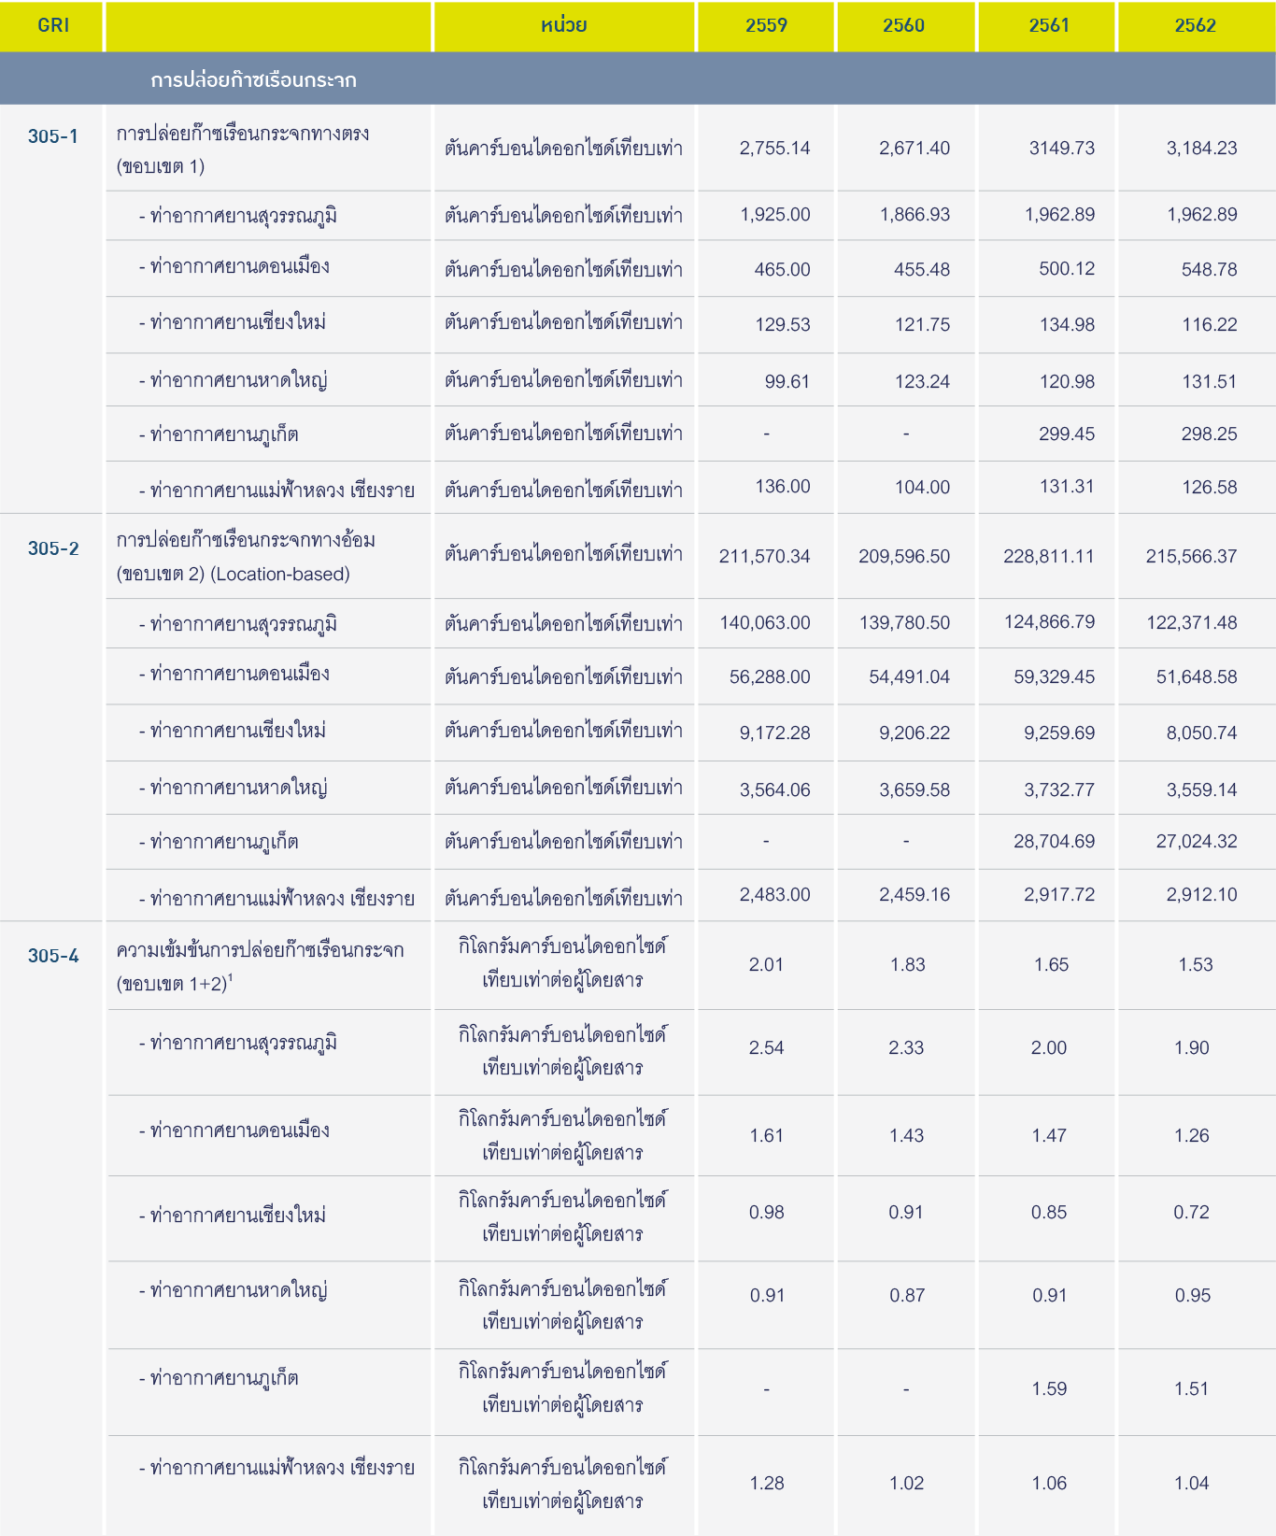Click the value 140,063.00 cell
This screenshot has height=1536, width=1276.
tap(765, 623)
